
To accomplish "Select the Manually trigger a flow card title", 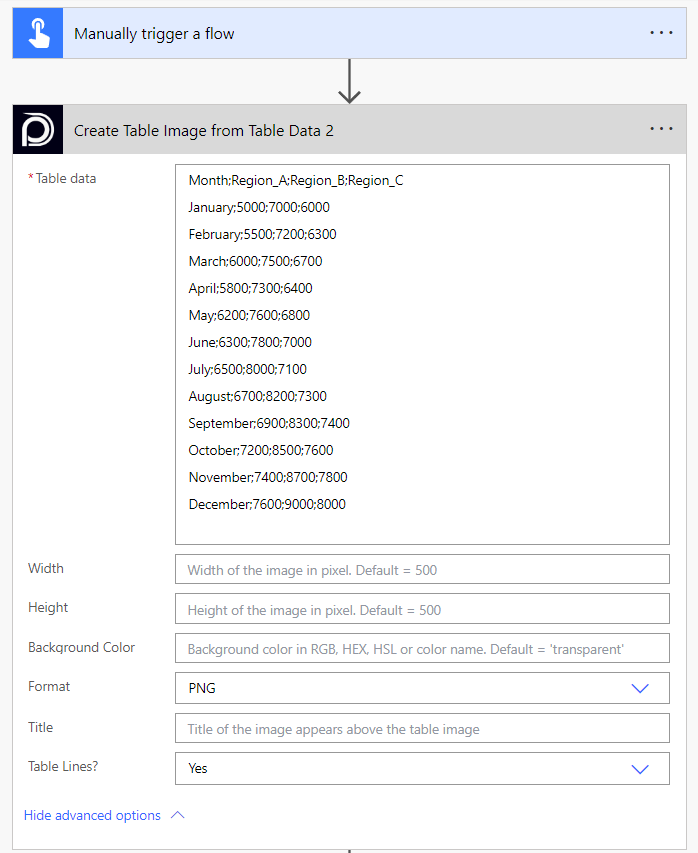I will [x=154, y=34].
